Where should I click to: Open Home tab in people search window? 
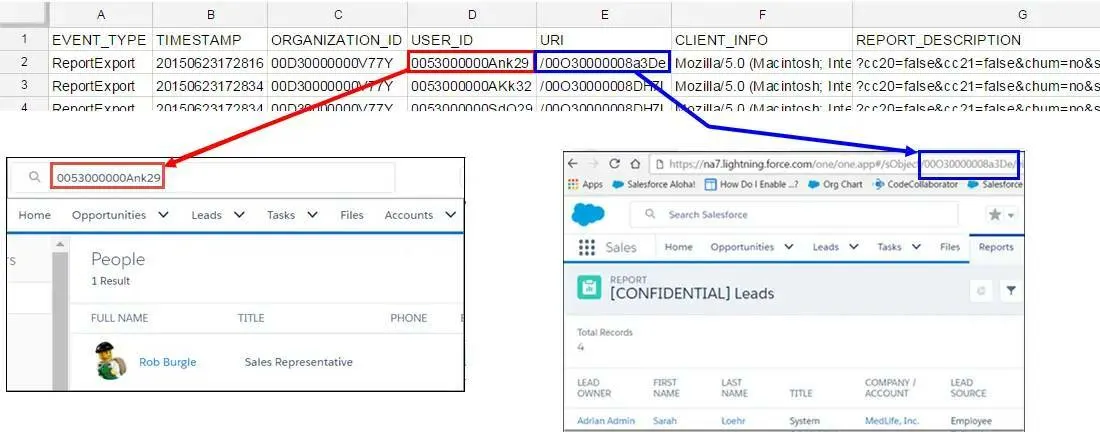click(34, 215)
